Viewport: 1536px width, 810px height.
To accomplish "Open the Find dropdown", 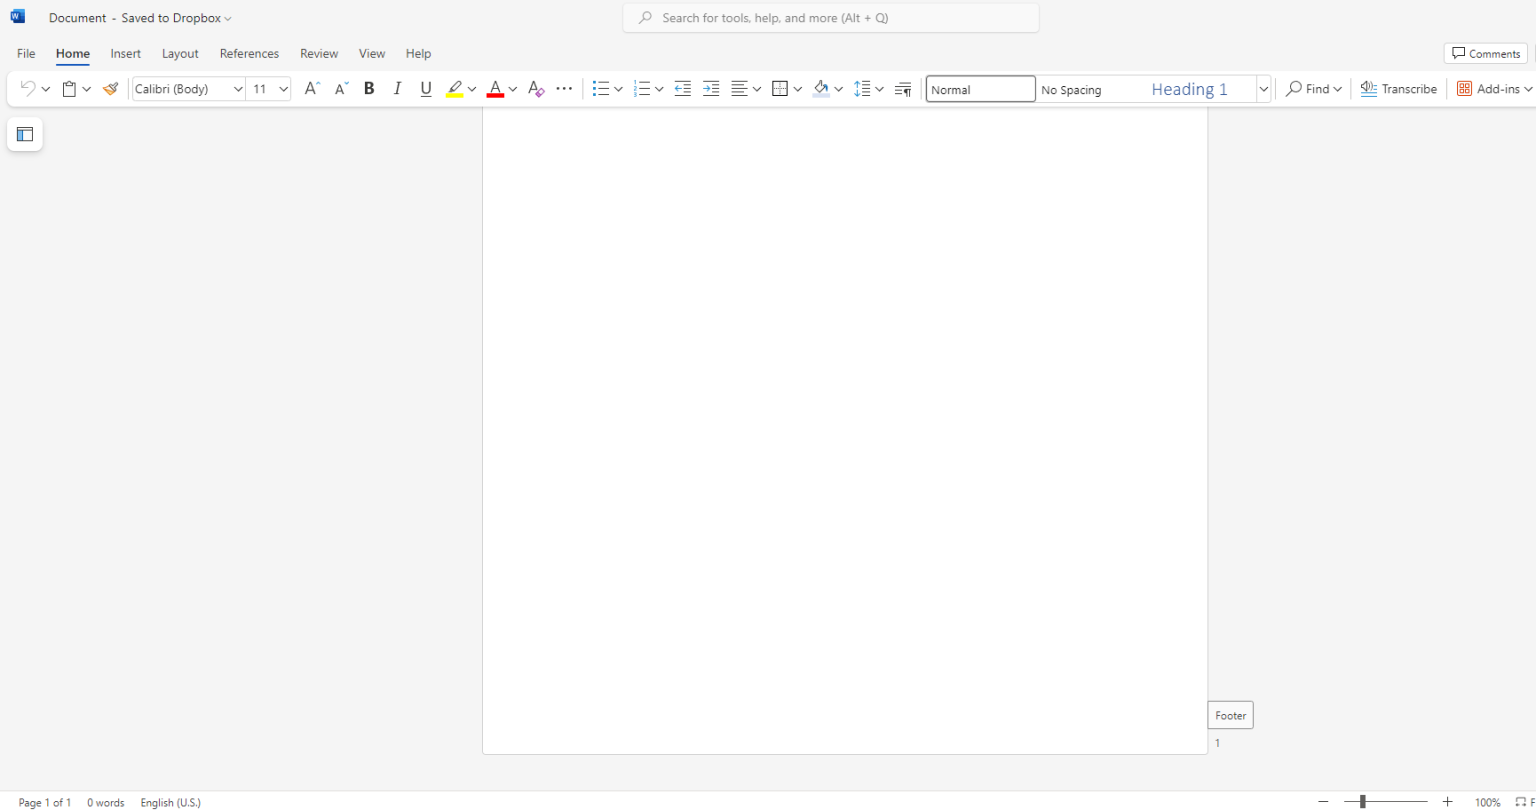I will [x=1314, y=89].
